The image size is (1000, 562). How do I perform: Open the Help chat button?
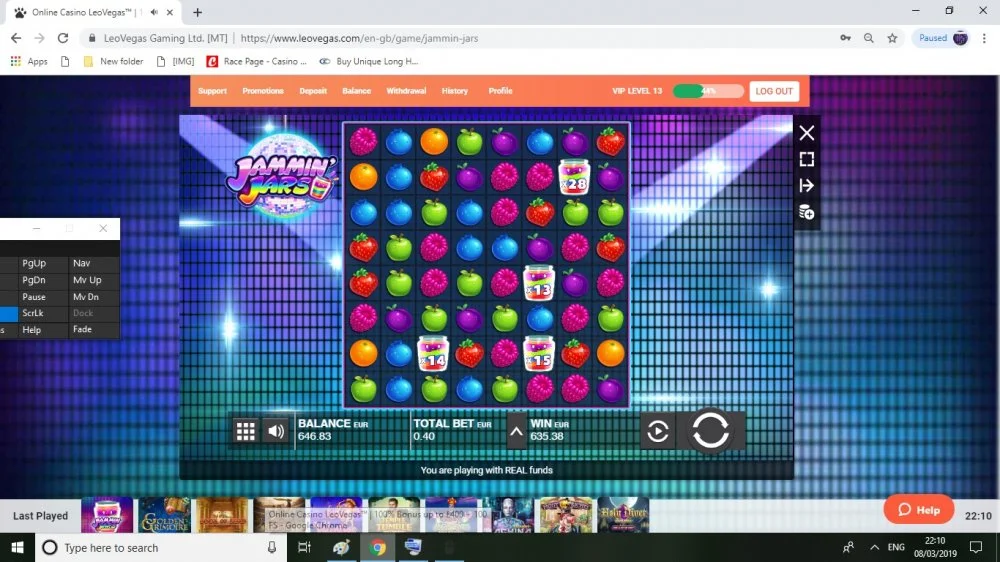(x=919, y=510)
